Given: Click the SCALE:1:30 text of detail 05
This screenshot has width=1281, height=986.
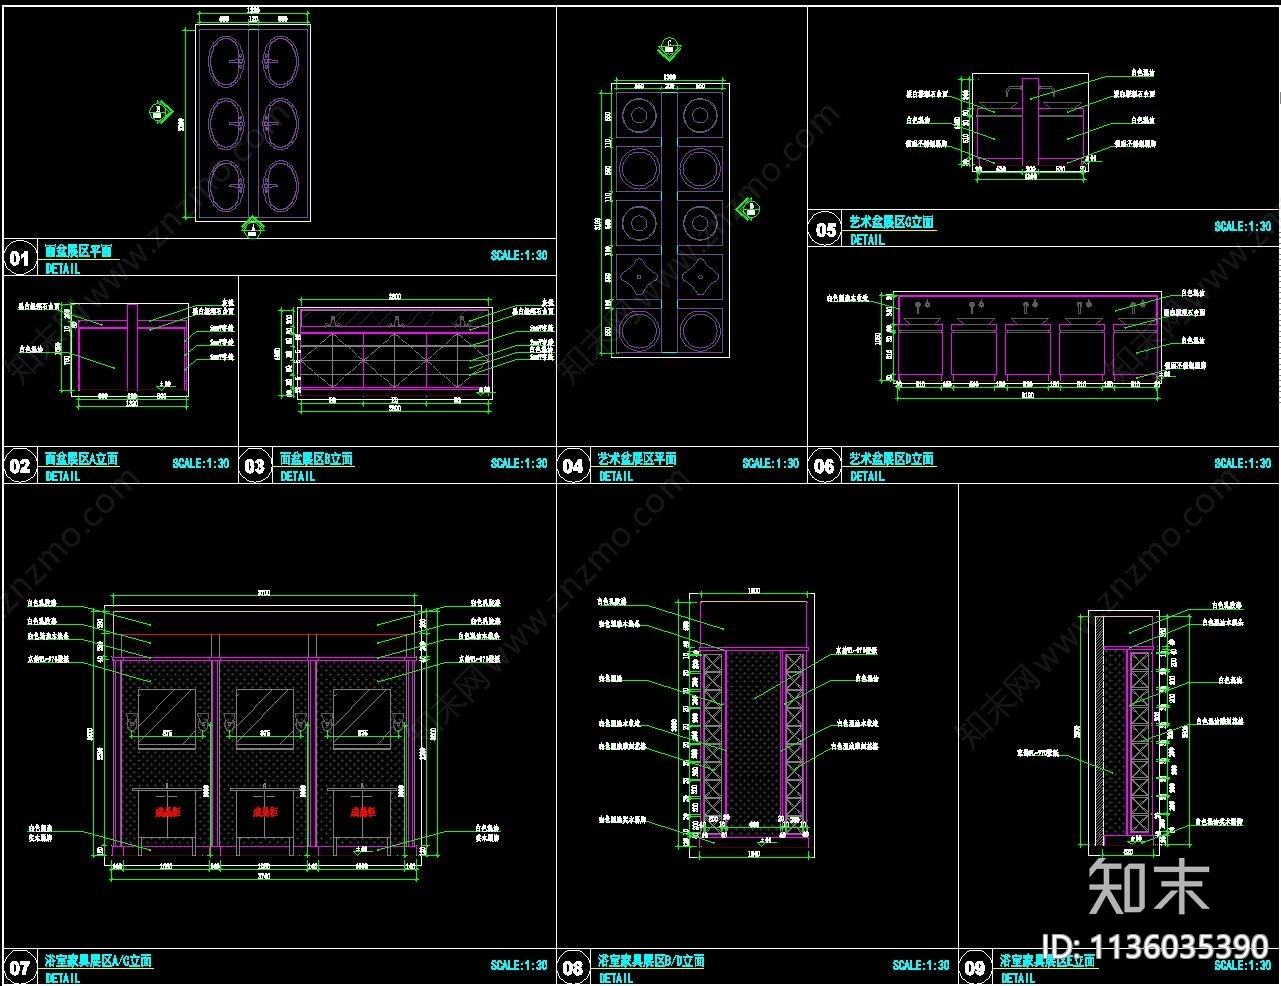Looking at the screenshot, I should (x=1243, y=227).
